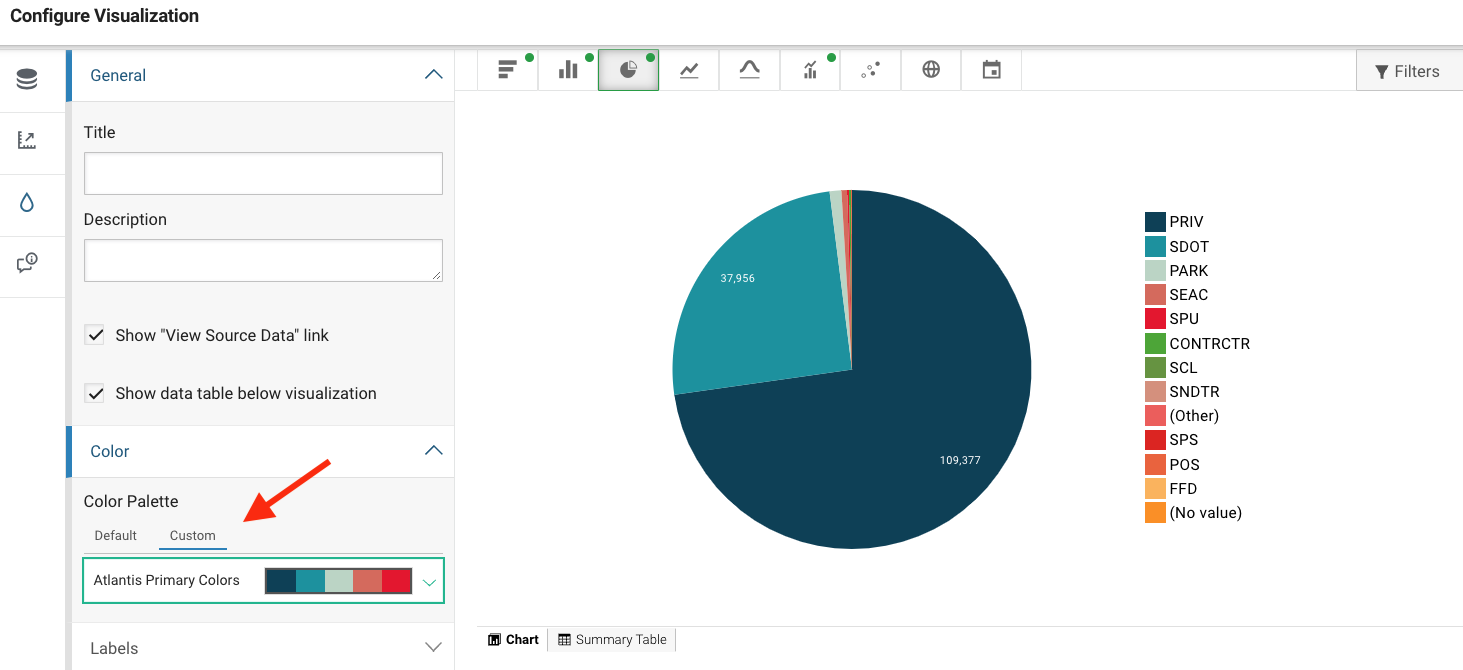Open the data source sidebar icon
The height and width of the screenshot is (670, 1463).
click(27, 80)
